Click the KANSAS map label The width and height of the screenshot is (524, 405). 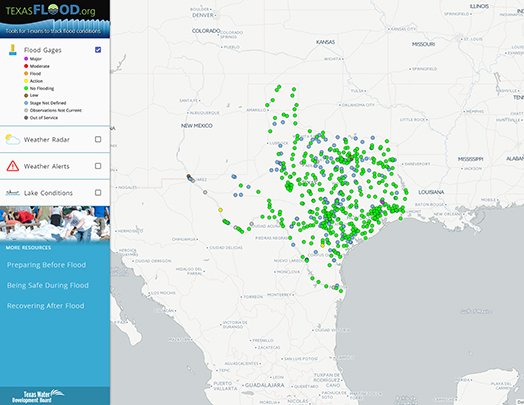325,42
